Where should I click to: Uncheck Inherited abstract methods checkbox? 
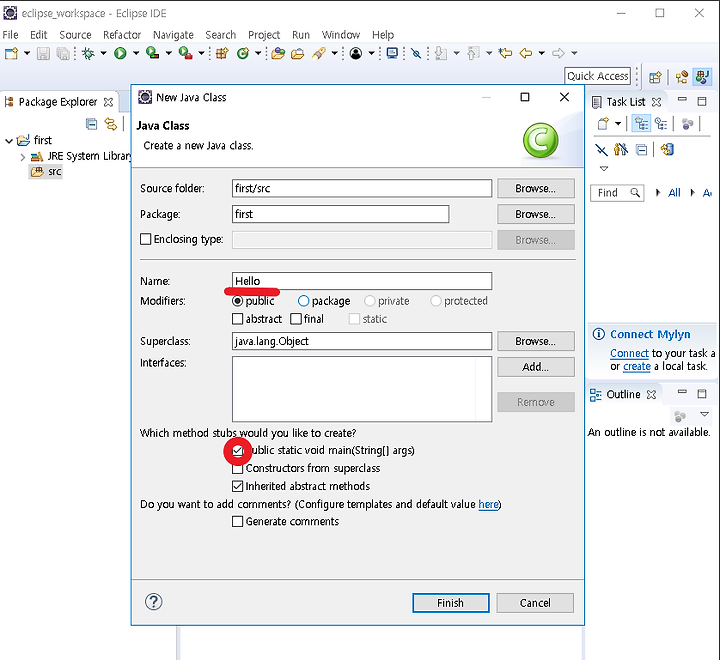click(x=237, y=486)
